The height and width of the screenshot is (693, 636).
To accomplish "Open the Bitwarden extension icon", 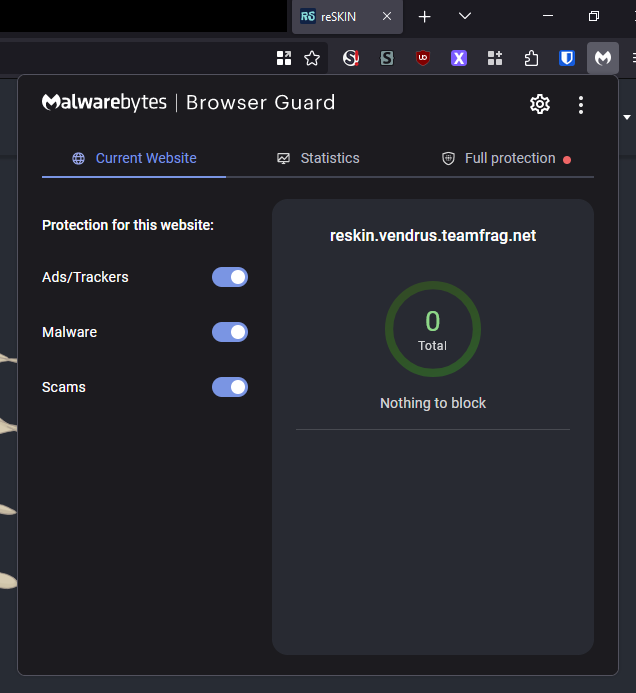I will coord(567,58).
